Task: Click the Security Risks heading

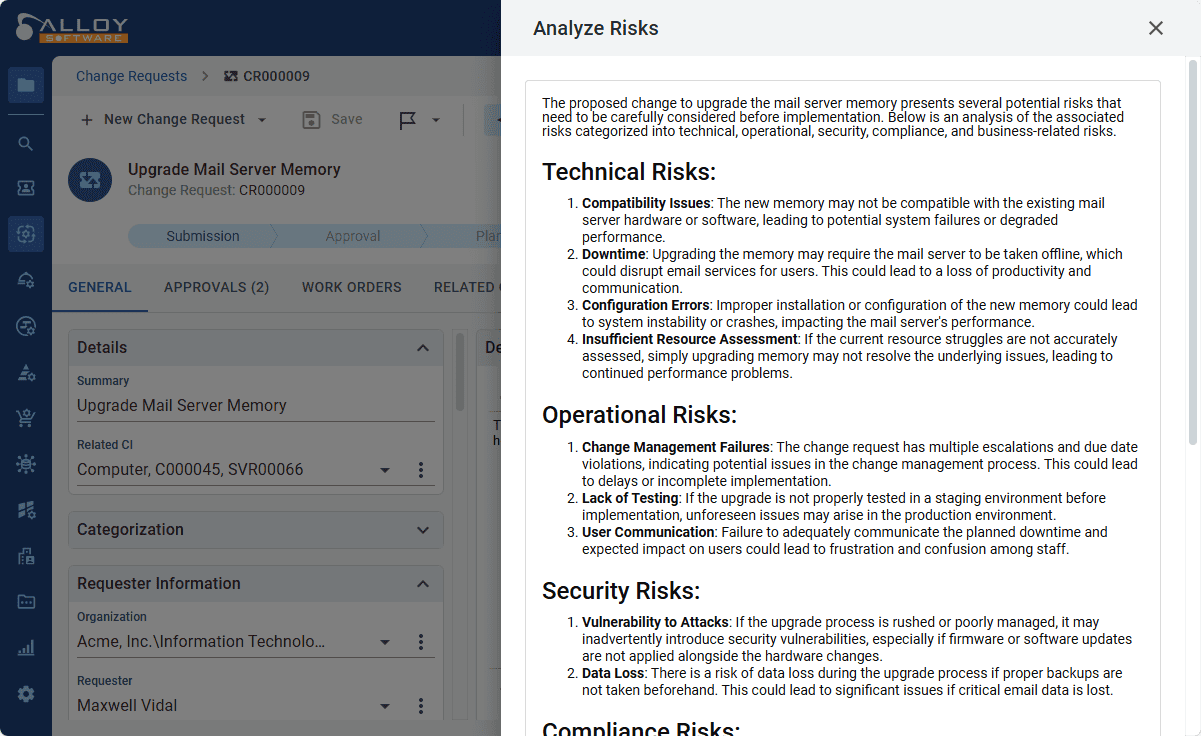Action: [x=621, y=591]
